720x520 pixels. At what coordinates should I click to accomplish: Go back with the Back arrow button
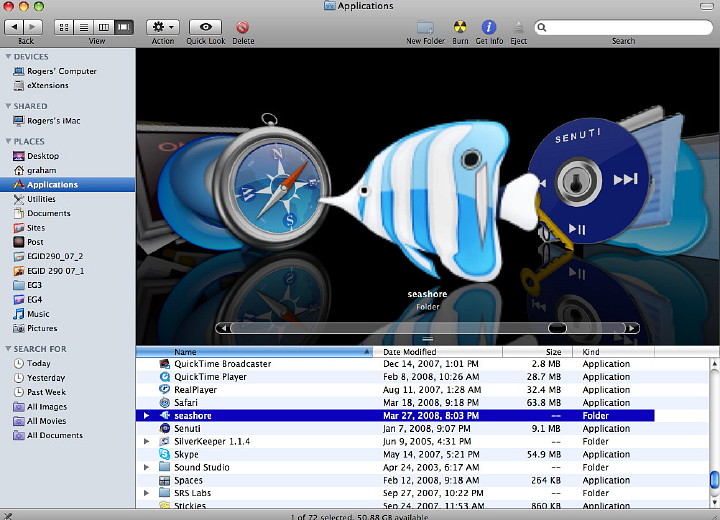coord(14,27)
